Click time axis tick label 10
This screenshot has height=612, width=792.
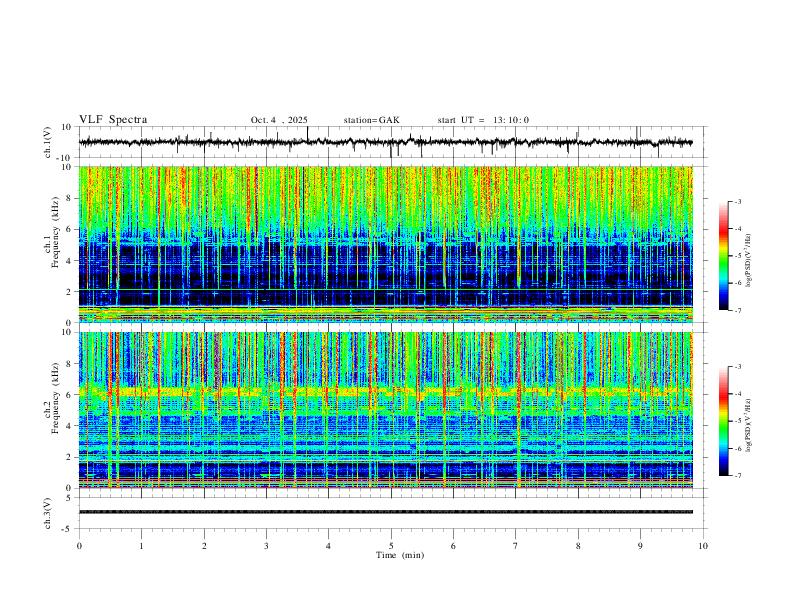[x=703, y=546]
